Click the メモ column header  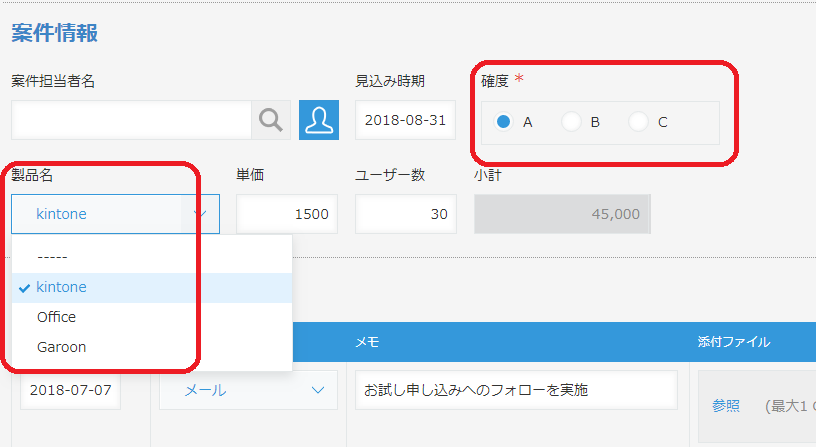pyautogui.click(x=367, y=342)
